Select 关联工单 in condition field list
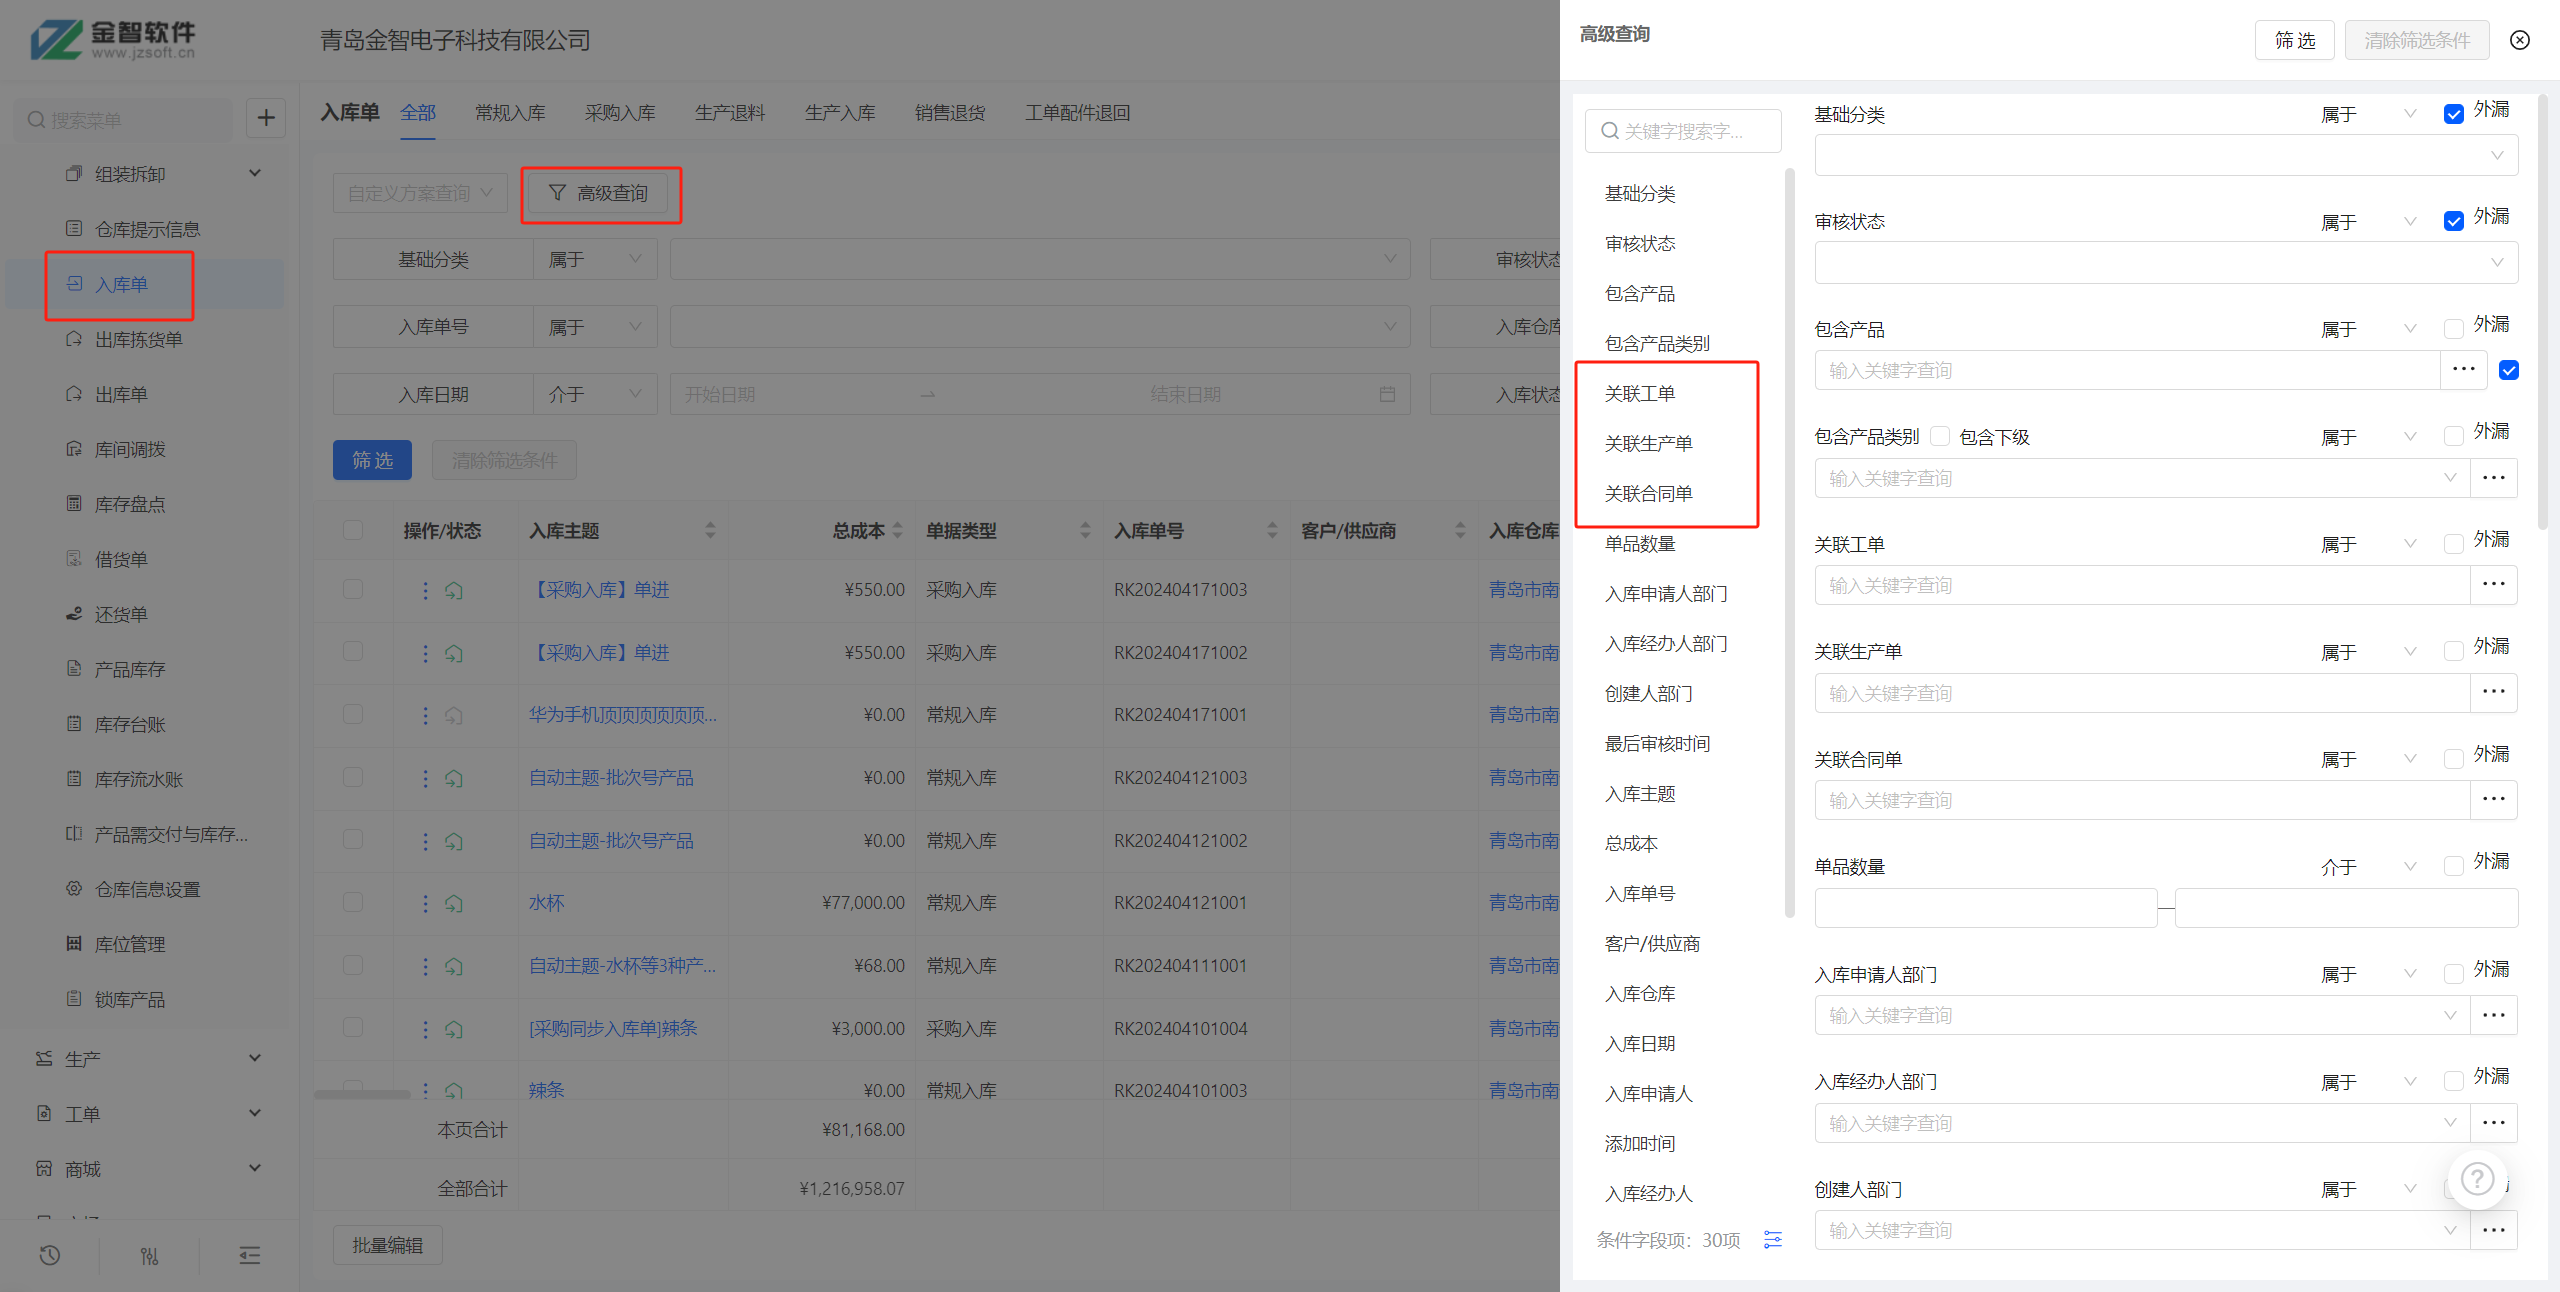 (1640, 394)
